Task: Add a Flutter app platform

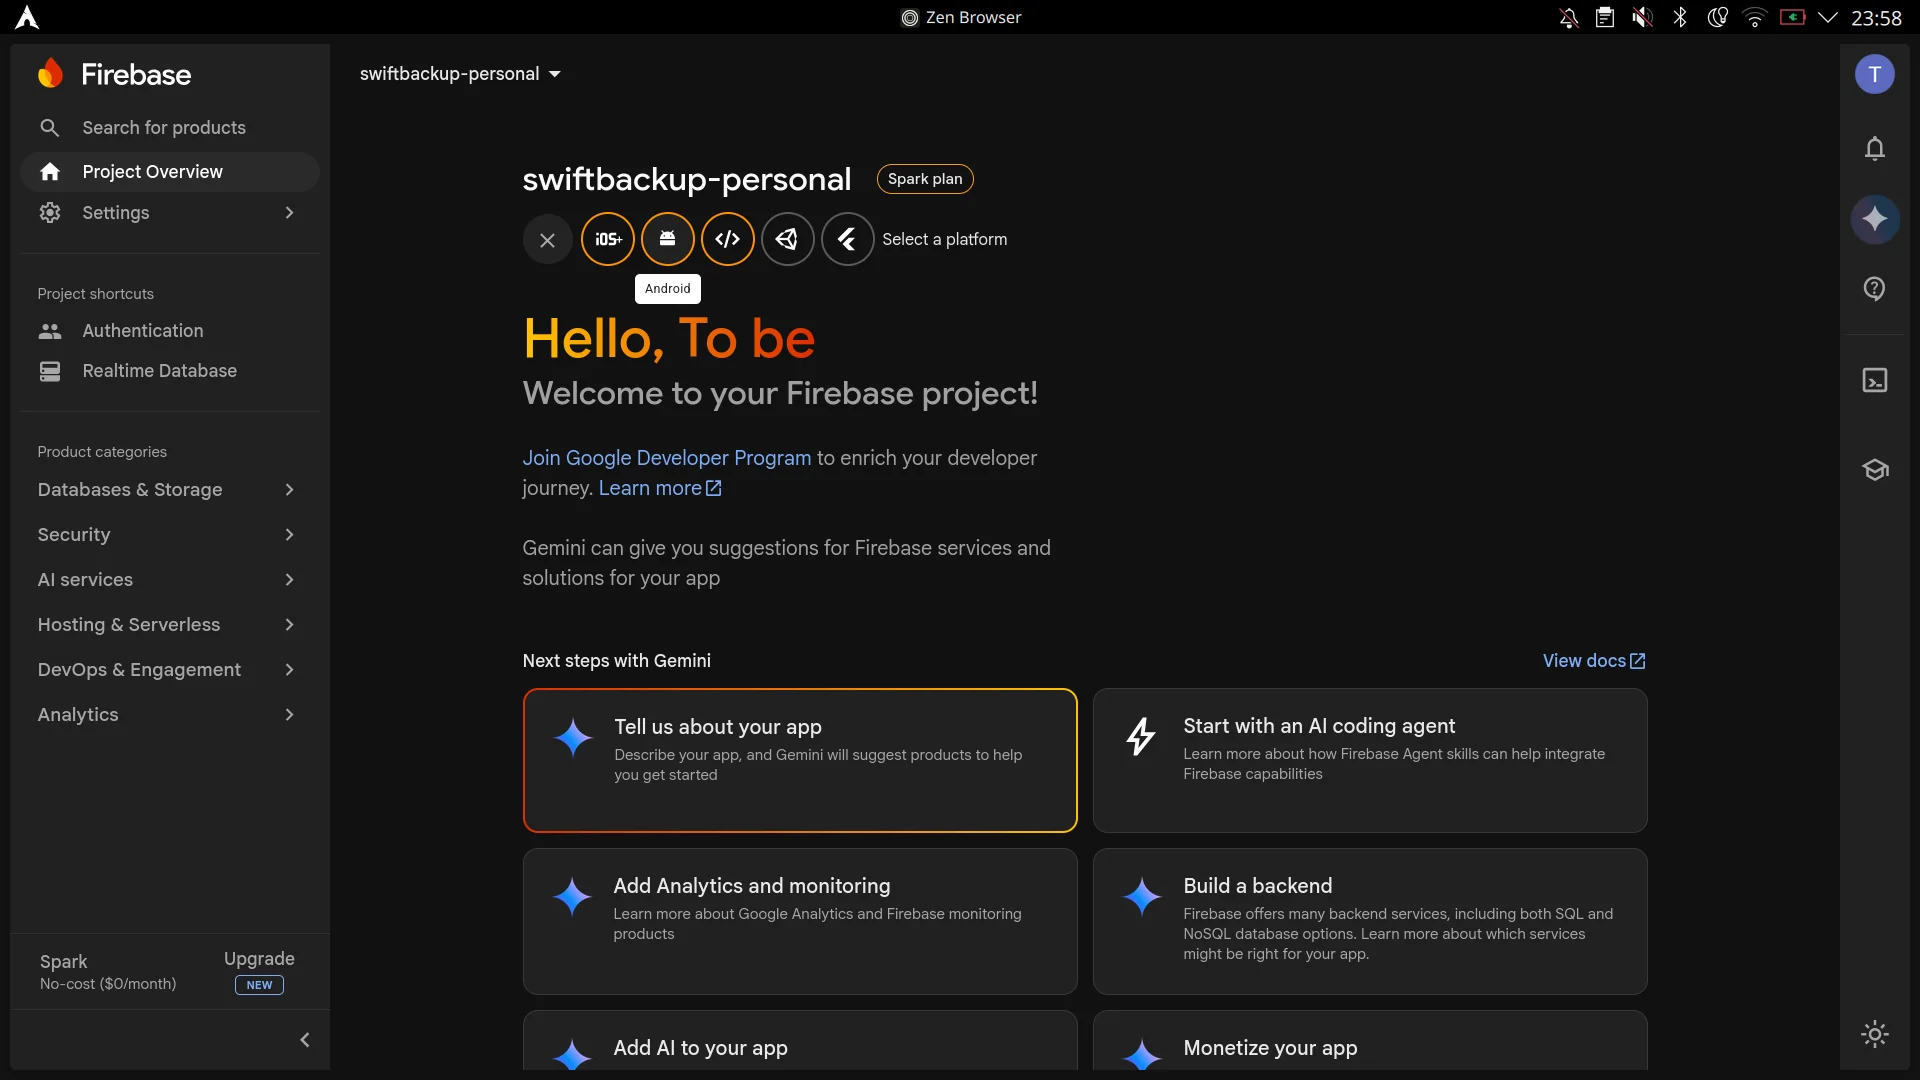Action: coord(848,239)
